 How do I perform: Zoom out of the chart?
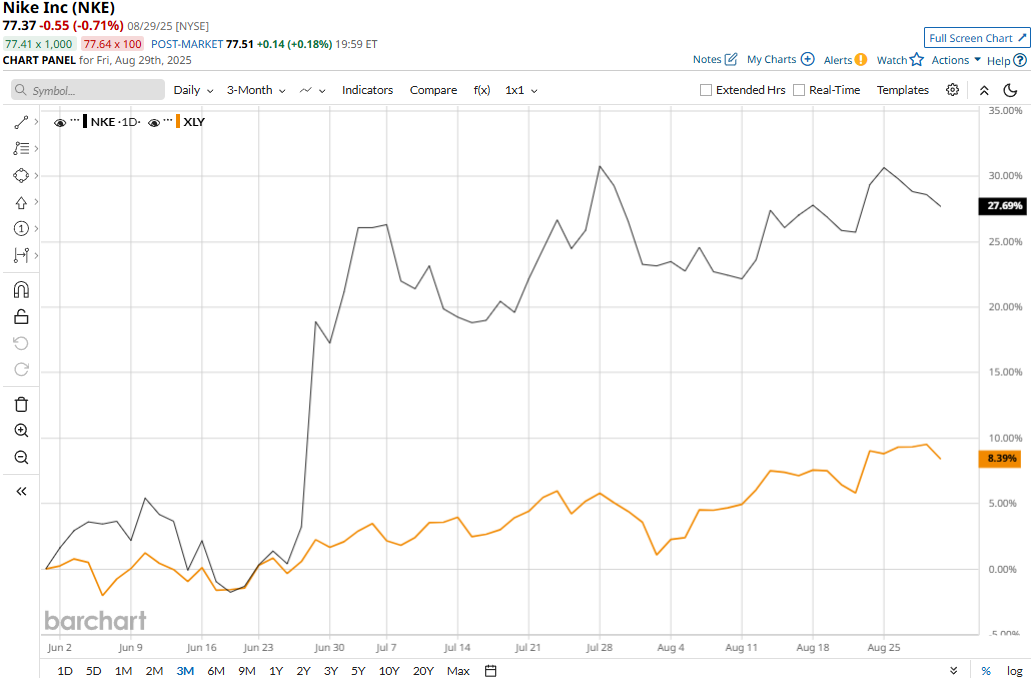(21, 457)
